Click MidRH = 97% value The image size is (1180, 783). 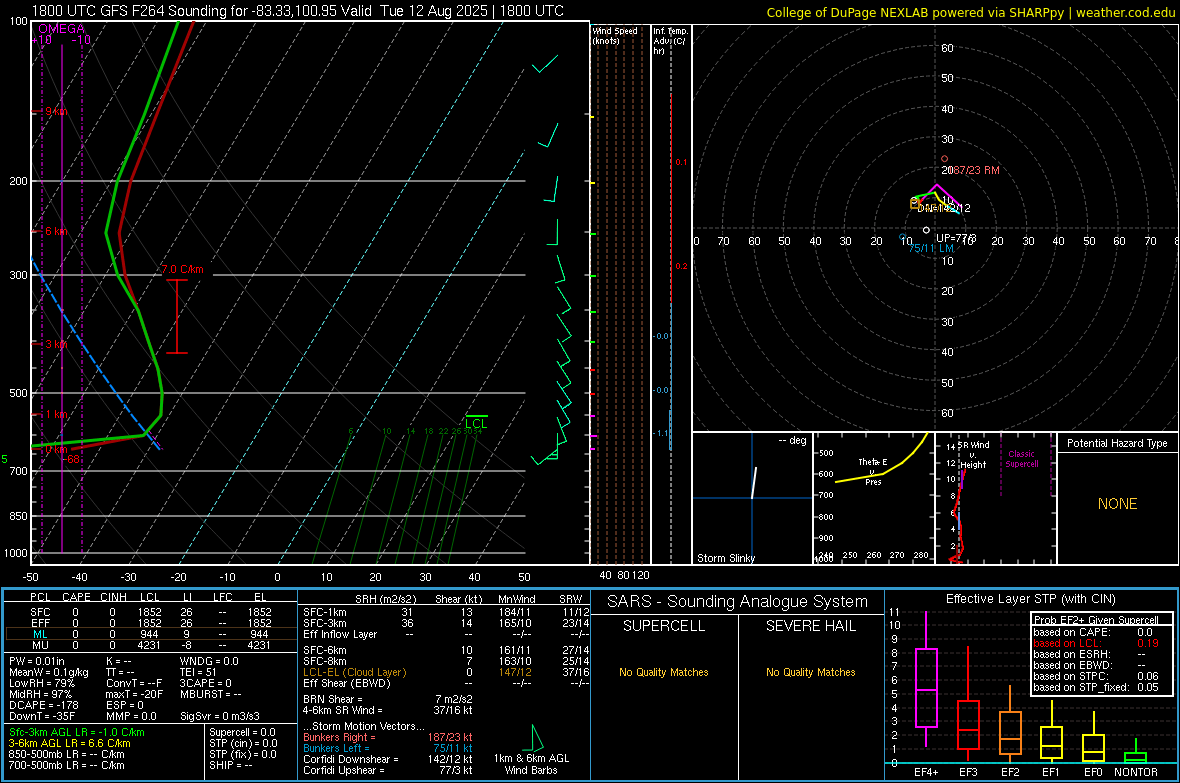[41, 694]
